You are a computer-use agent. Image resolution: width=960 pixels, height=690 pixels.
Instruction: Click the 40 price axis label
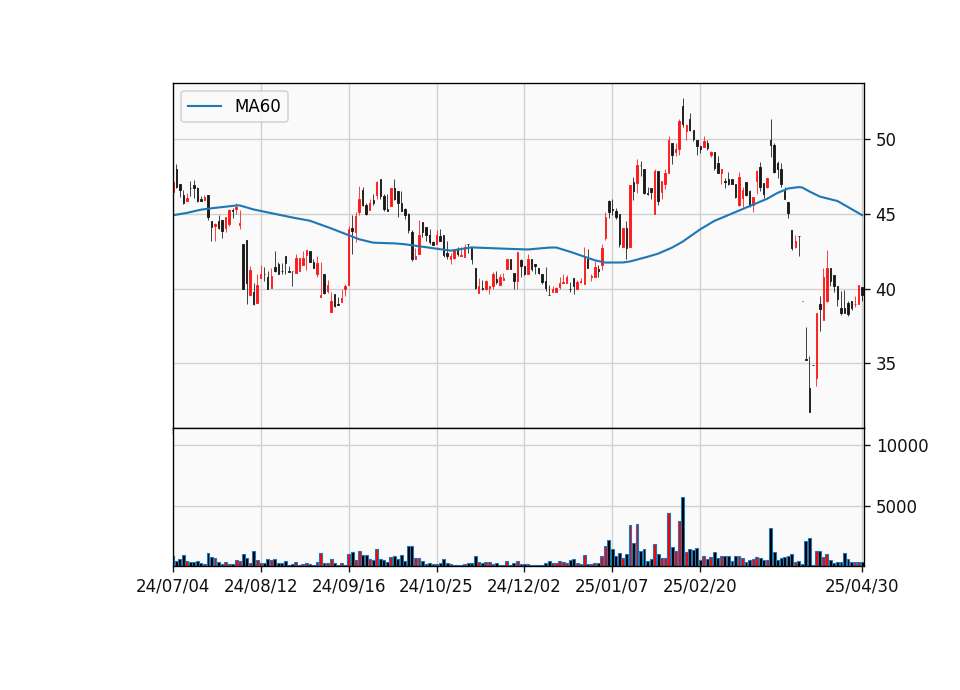(885, 290)
